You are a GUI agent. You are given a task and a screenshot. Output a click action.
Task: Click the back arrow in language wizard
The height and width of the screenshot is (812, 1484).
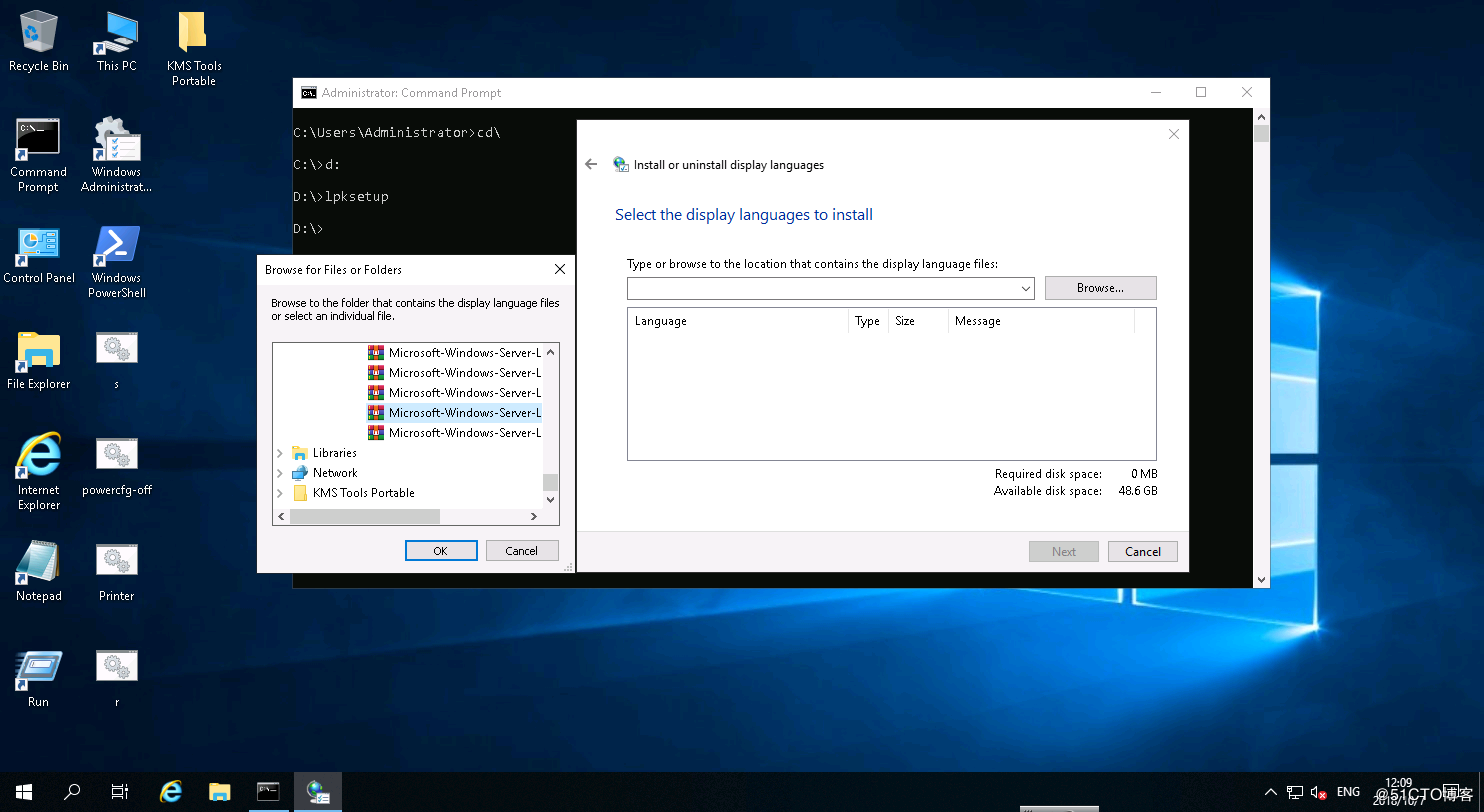[x=591, y=165]
